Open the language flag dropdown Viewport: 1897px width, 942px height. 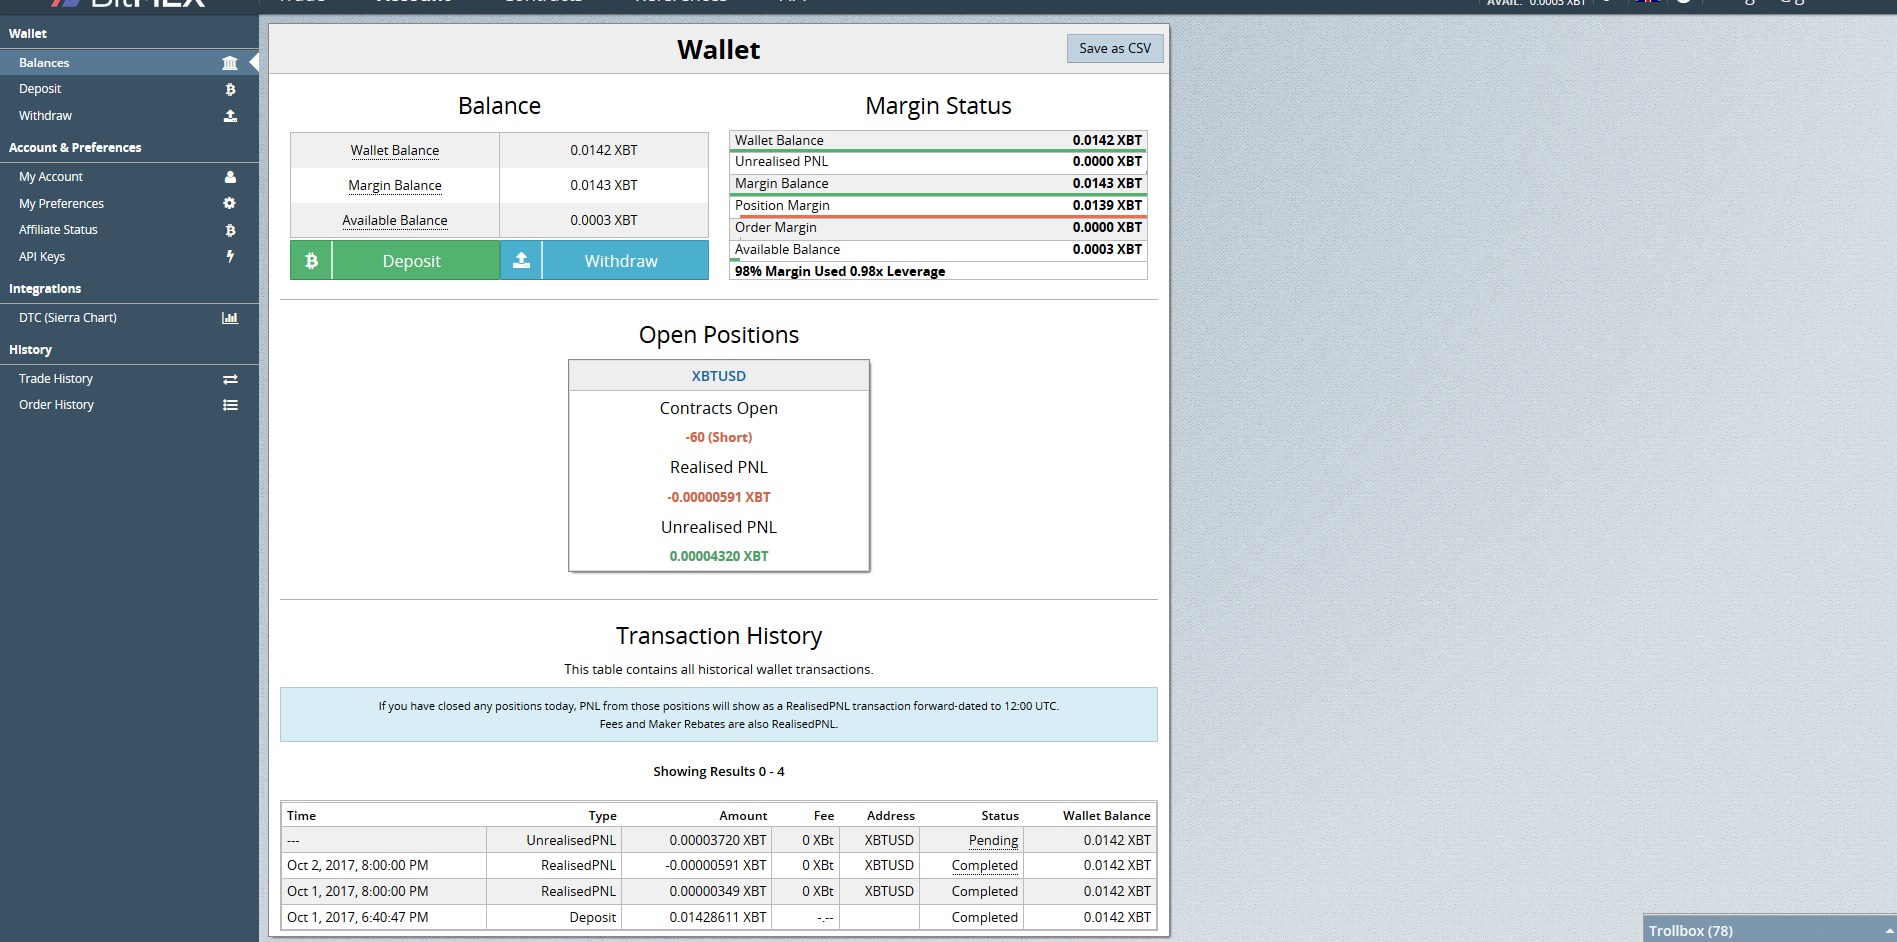(x=1648, y=3)
